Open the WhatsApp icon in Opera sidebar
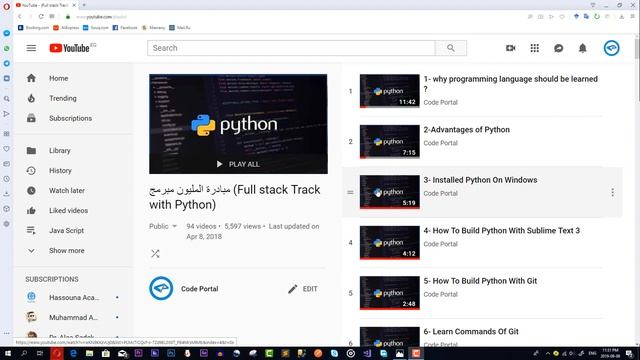 [x=7, y=48]
